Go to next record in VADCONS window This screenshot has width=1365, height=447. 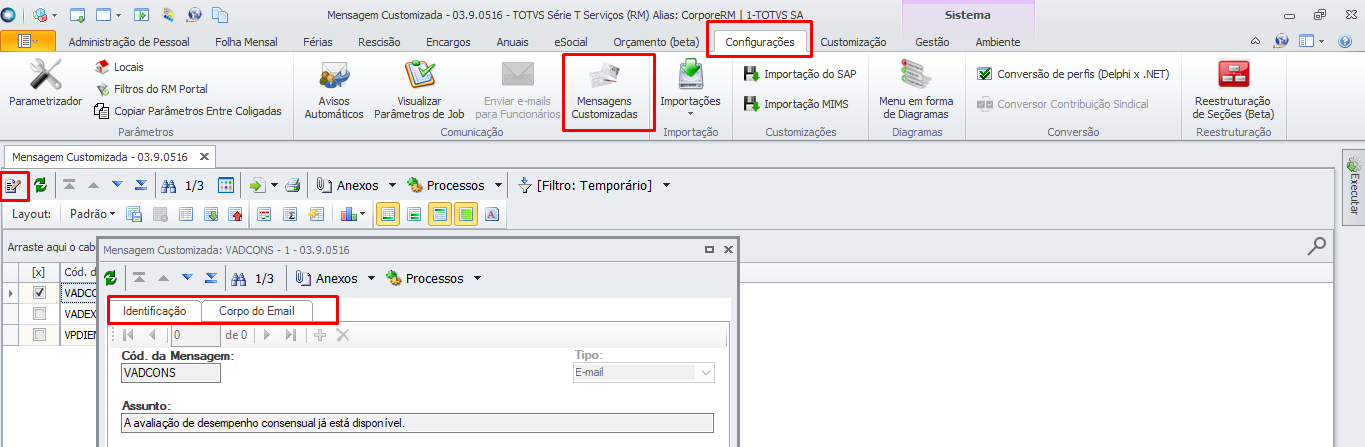point(187,278)
